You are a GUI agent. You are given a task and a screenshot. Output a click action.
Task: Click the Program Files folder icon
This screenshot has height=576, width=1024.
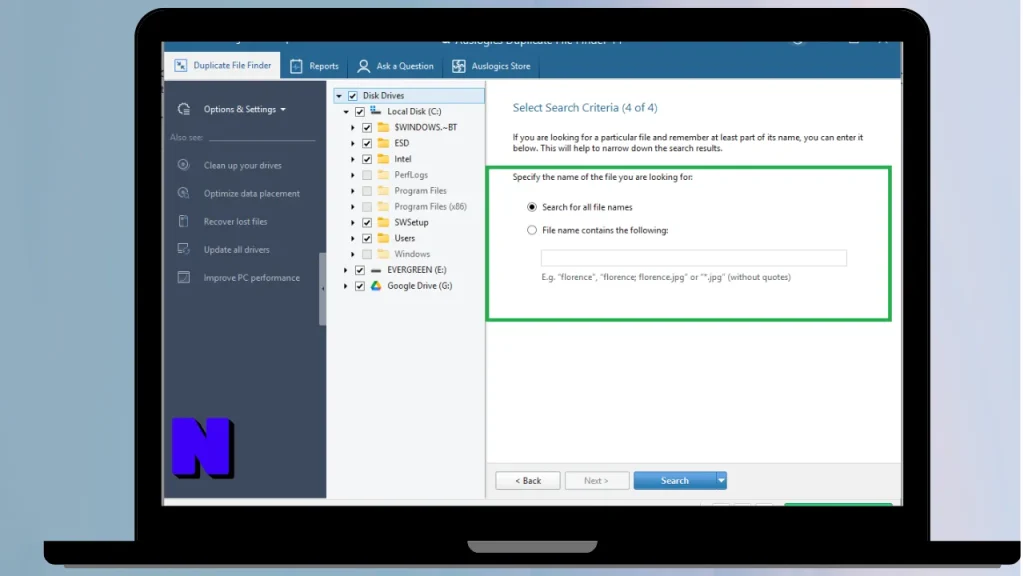pos(383,190)
